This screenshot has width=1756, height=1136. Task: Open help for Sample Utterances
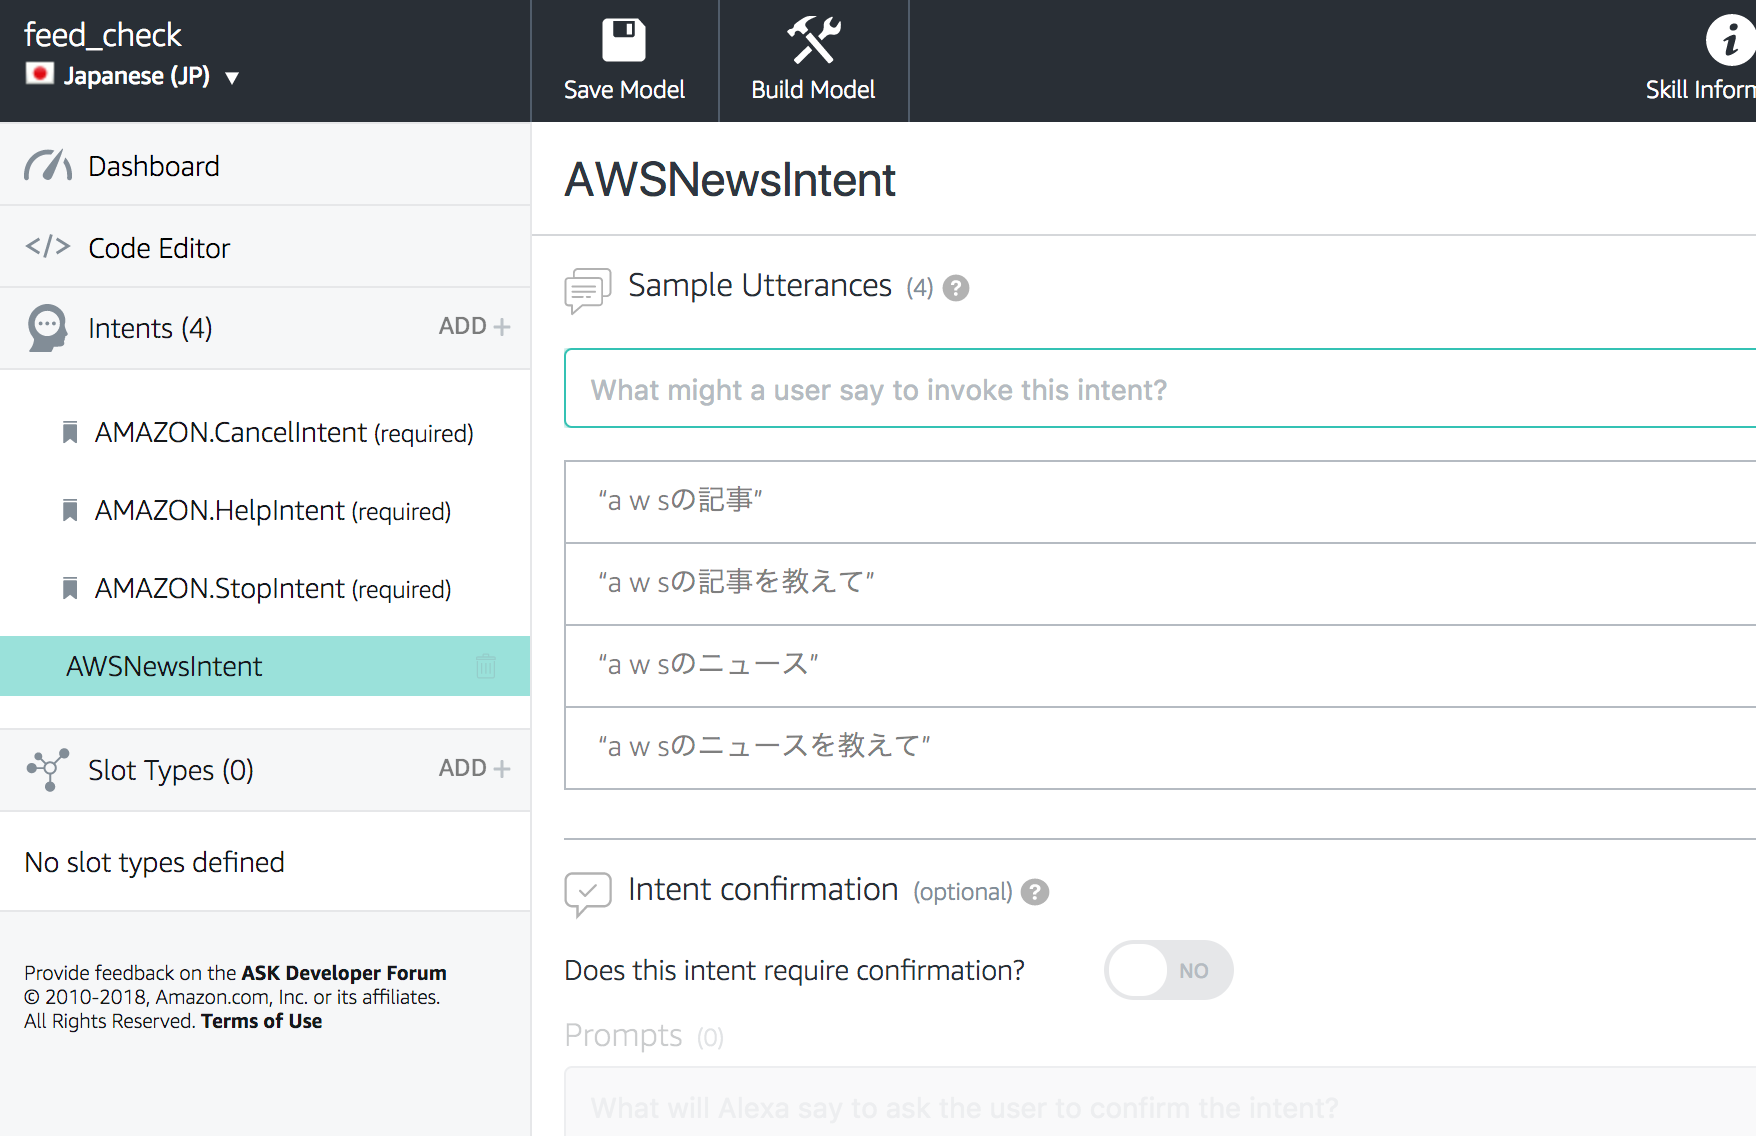[956, 288]
